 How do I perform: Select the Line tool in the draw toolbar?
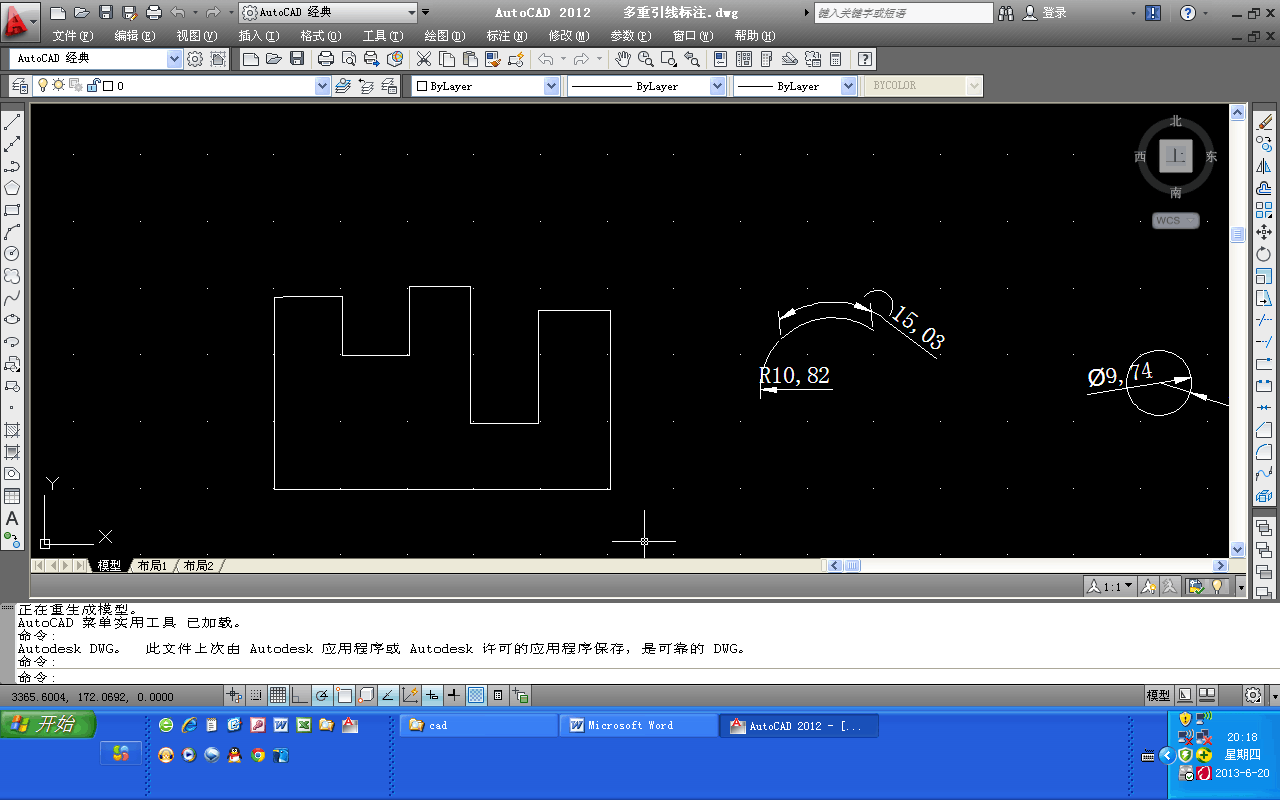click(x=12, y=123)
